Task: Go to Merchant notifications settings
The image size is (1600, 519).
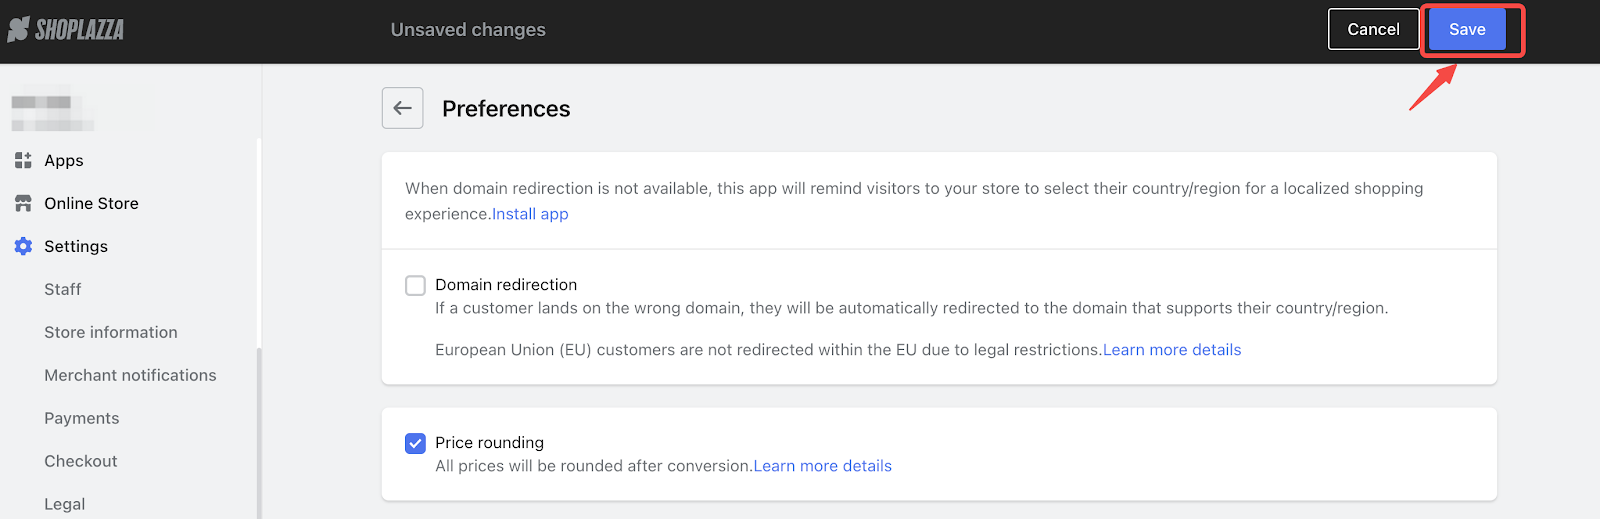Action: [x=130, y=375]
